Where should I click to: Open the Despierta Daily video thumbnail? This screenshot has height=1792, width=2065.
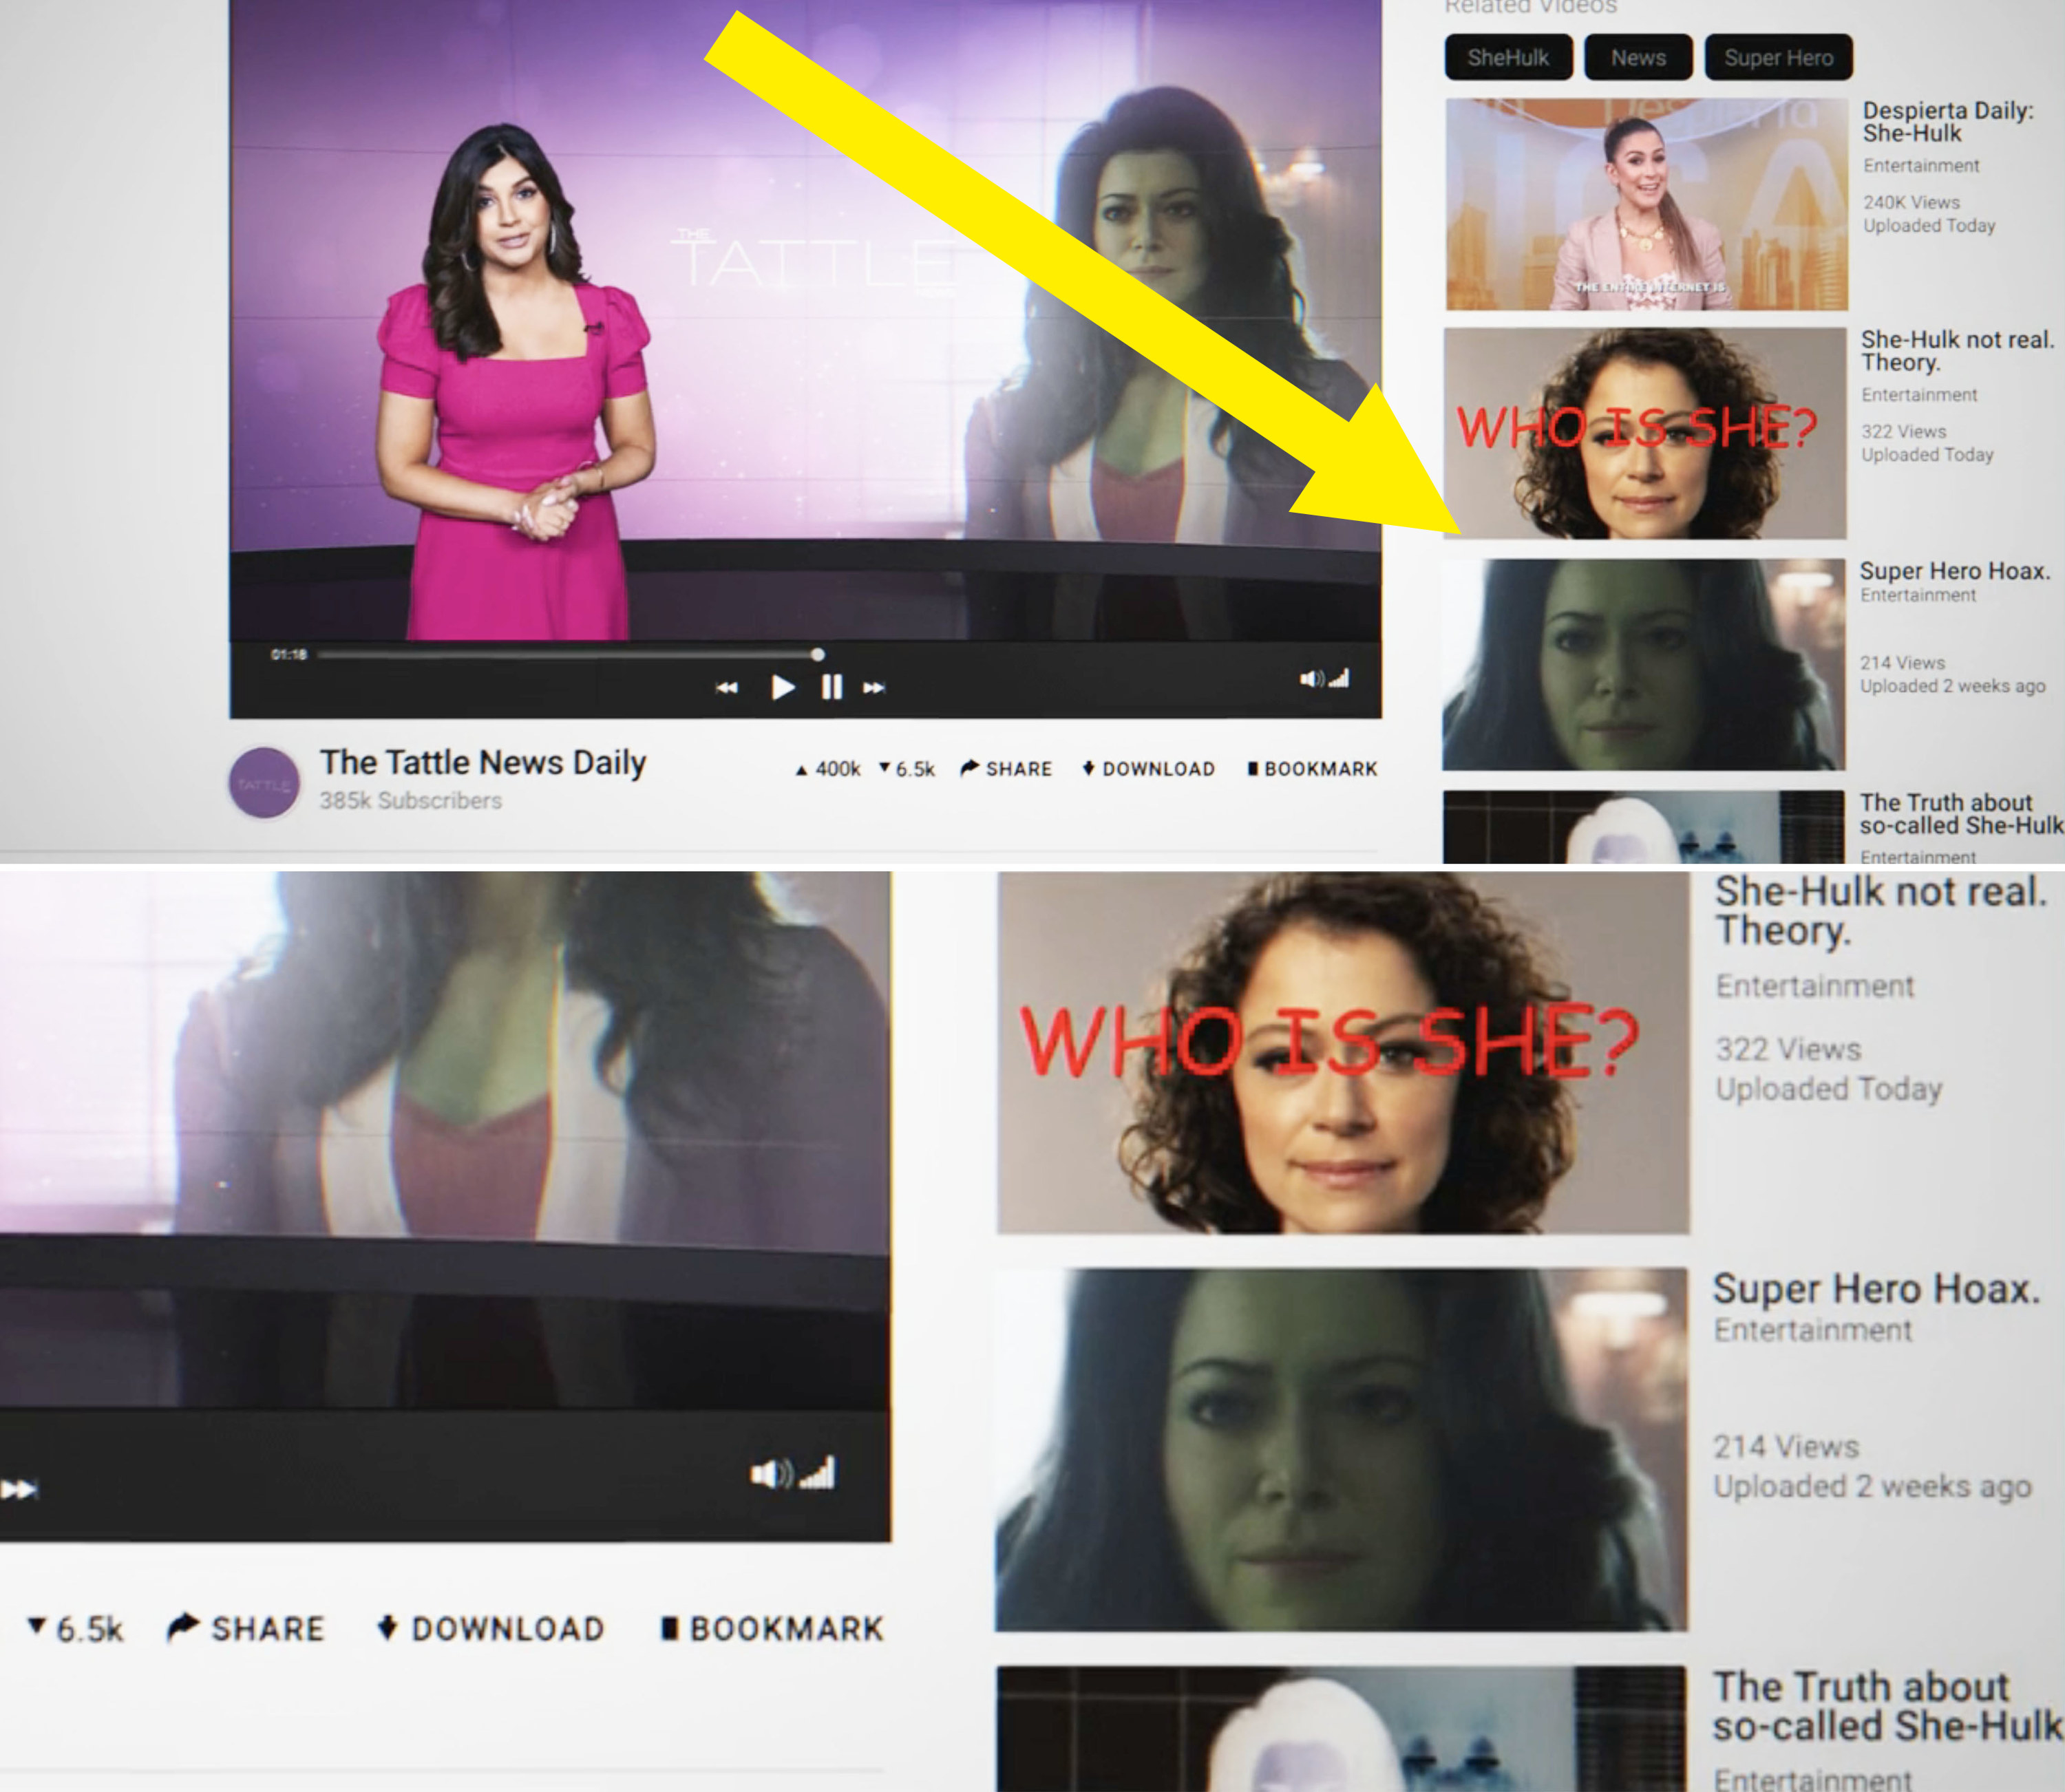click(1646, 204)
